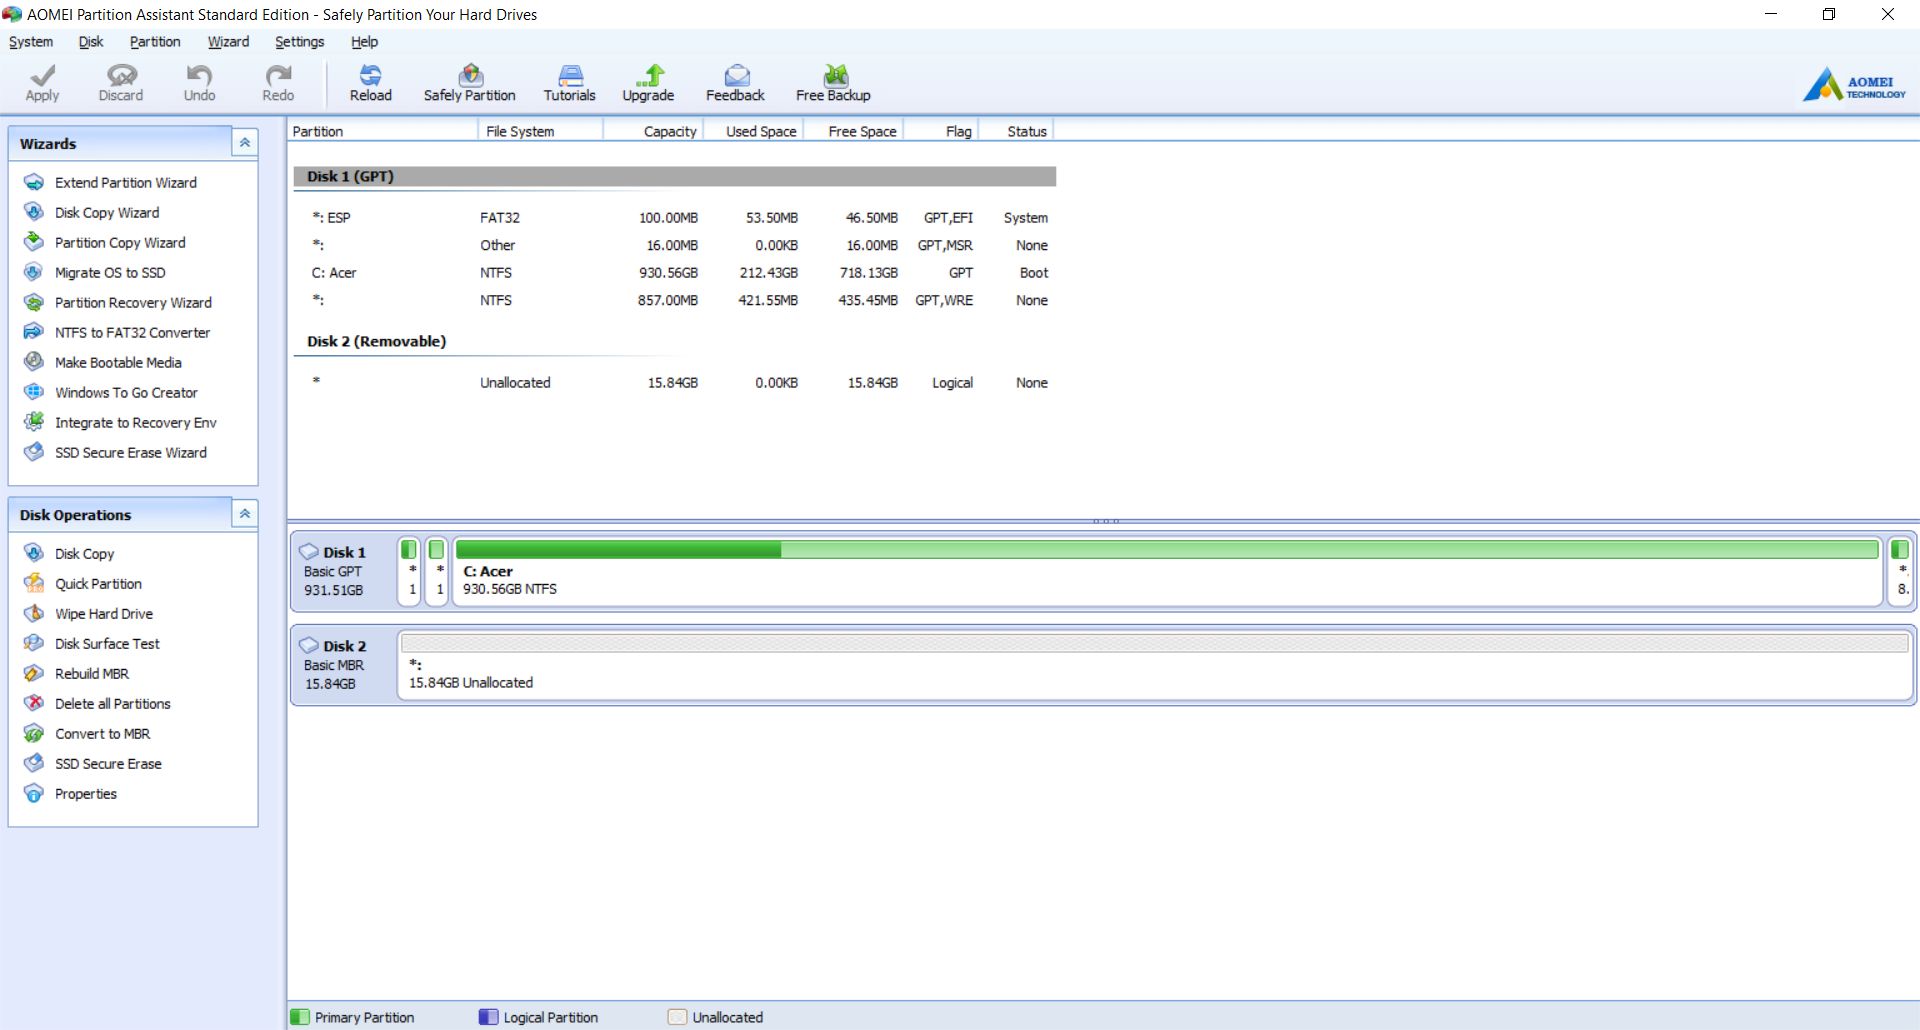Open Windows To Go Creator

tap(126, 393)
